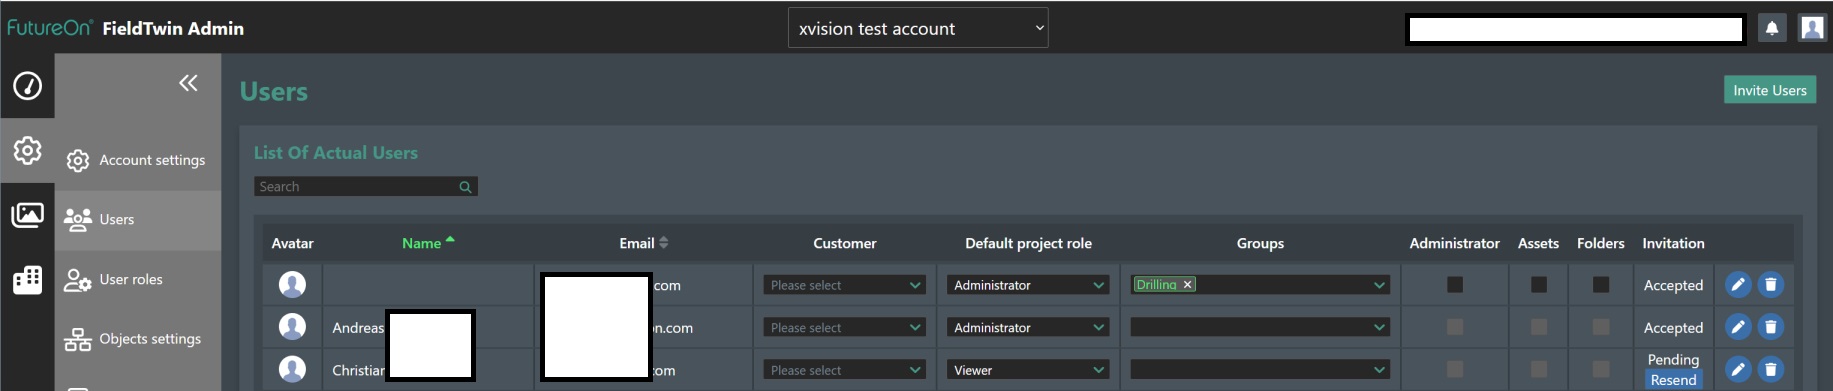Open Andreas's Default project role dropdown
The height and width of the screenshot is (391, 1833).
1028,327
